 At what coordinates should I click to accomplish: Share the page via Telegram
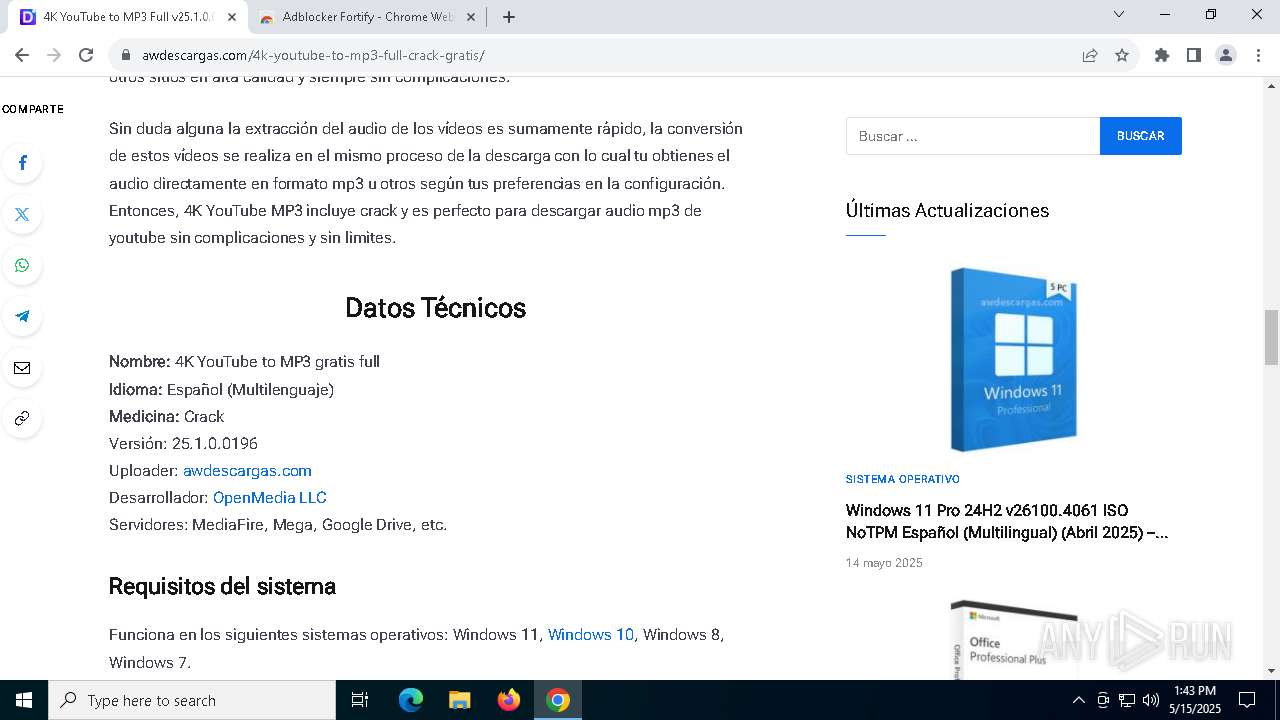click(22, 316)
